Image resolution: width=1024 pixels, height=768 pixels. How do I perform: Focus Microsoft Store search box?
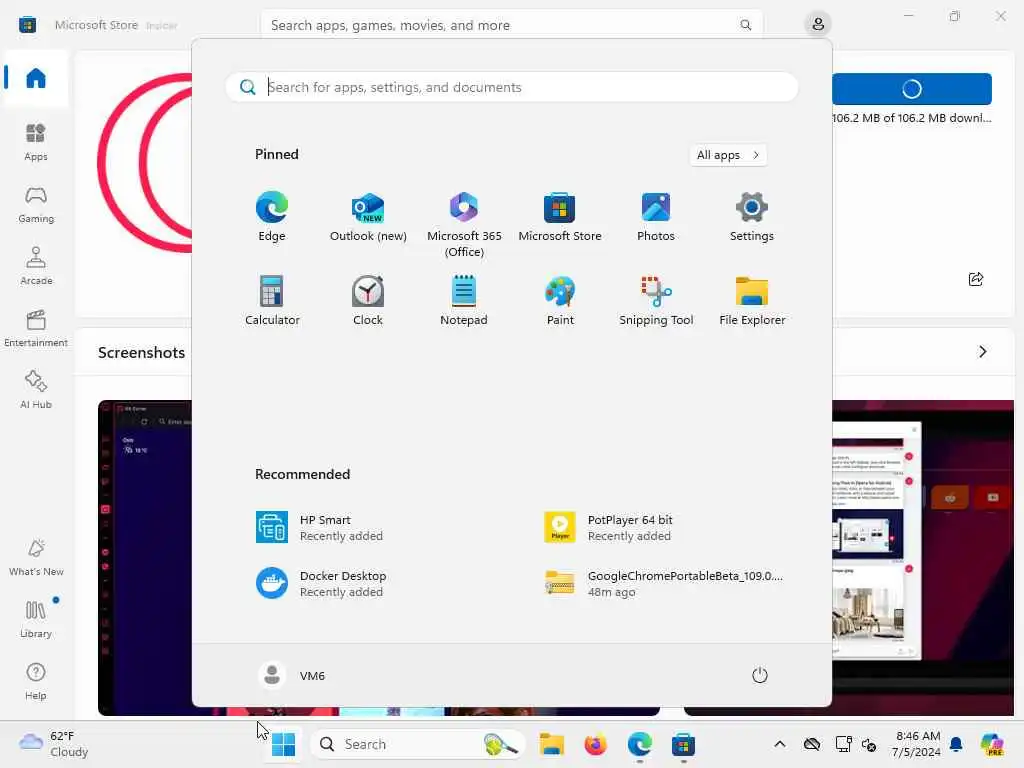[511, 25]
